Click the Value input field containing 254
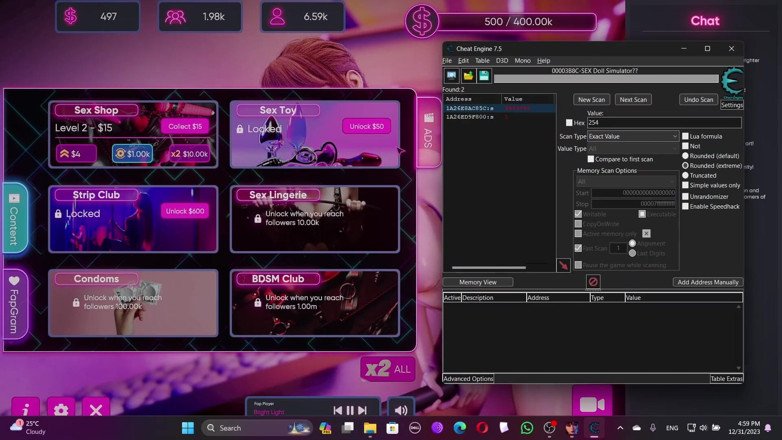The image size is (782, 440). pyautogui.click(x=664, y=122)
